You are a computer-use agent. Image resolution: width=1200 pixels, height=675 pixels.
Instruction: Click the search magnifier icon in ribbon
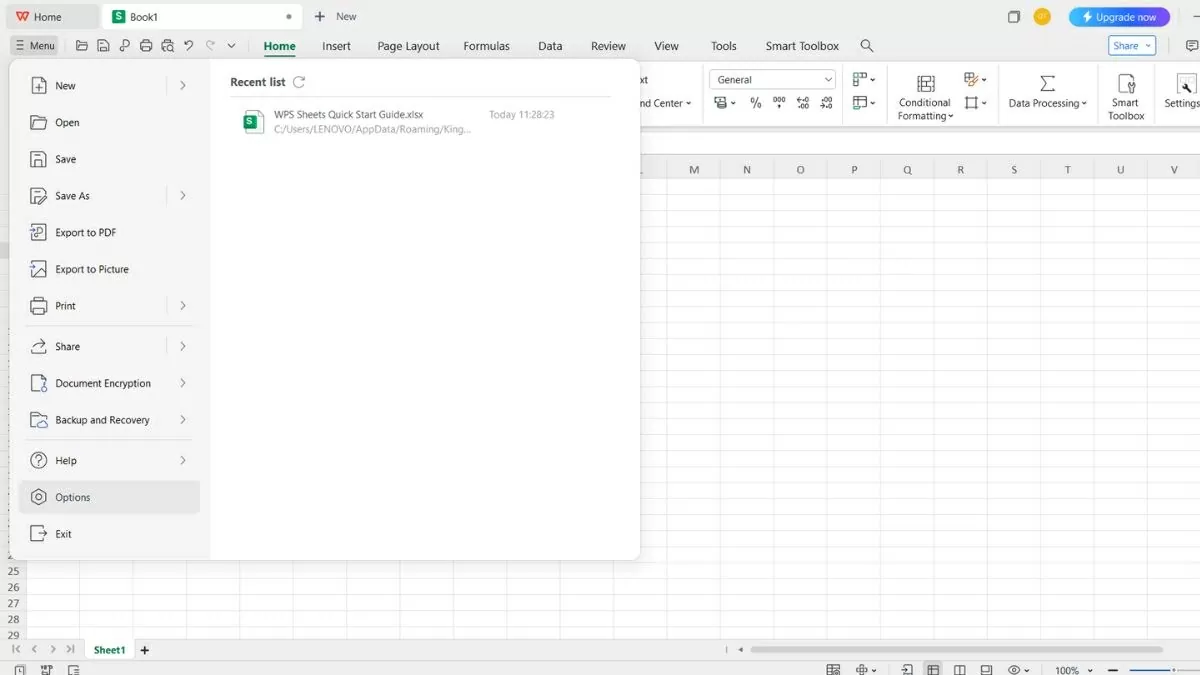(x=867, y=46)
